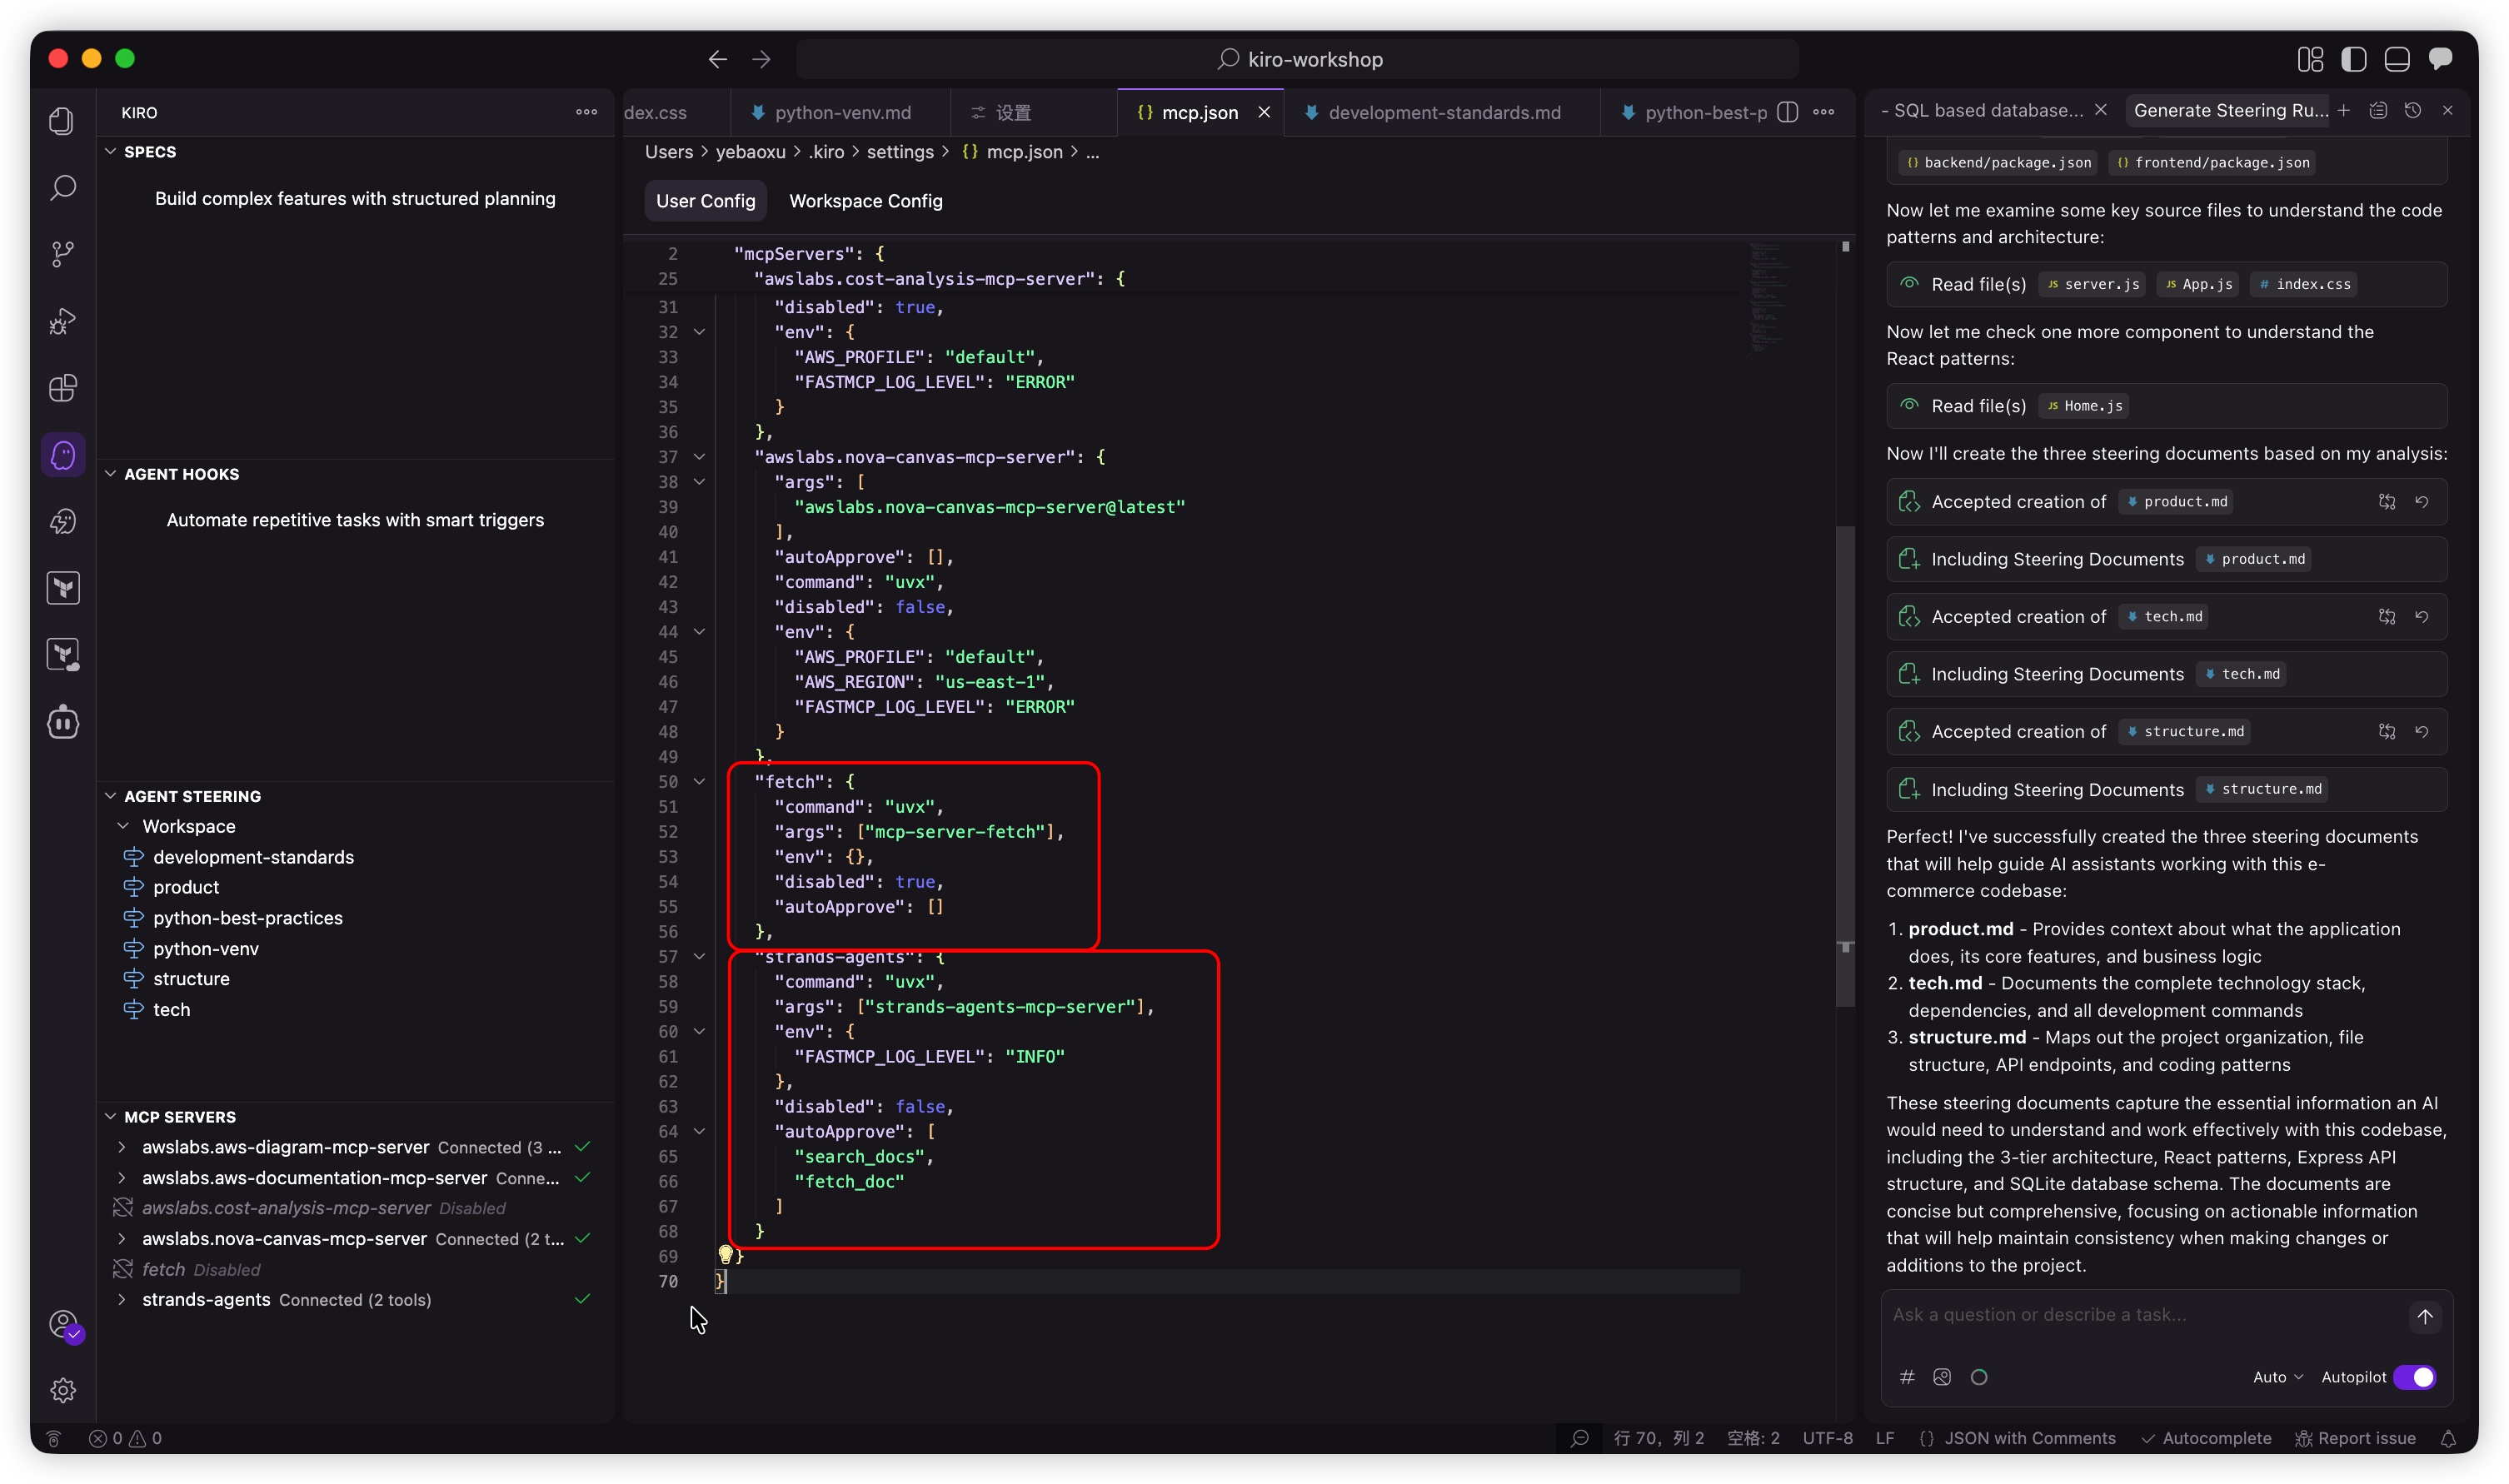This screenshot has height=1484, width=2509.
Task: Open the Search view in activity bar
Action: pos(63,187)
